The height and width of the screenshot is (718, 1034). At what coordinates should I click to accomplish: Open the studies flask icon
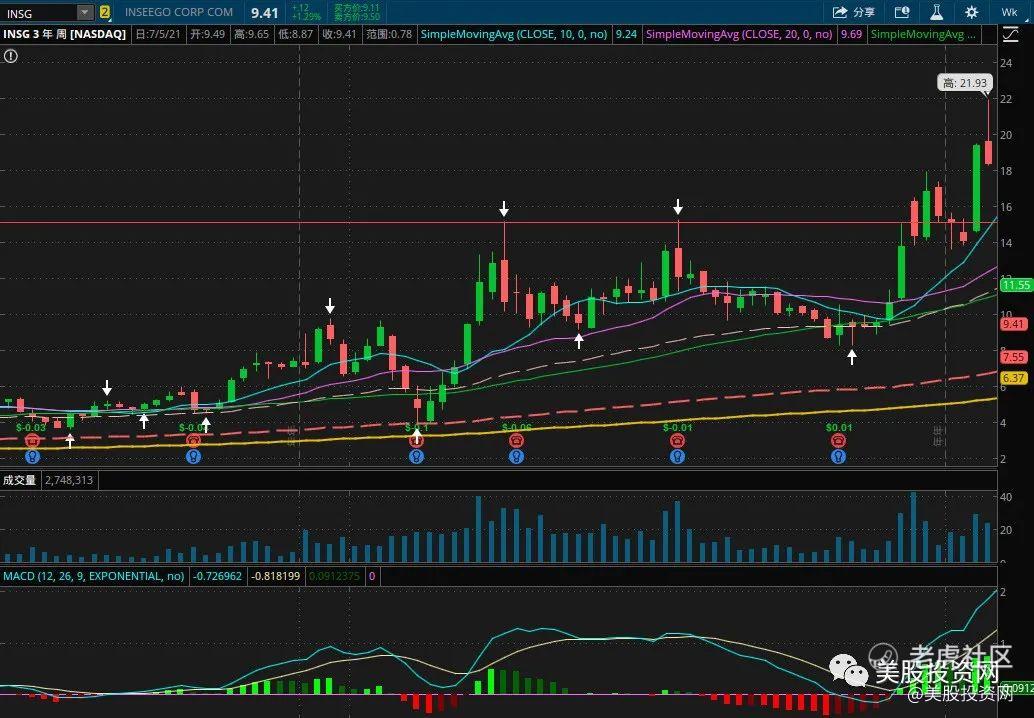936,12
